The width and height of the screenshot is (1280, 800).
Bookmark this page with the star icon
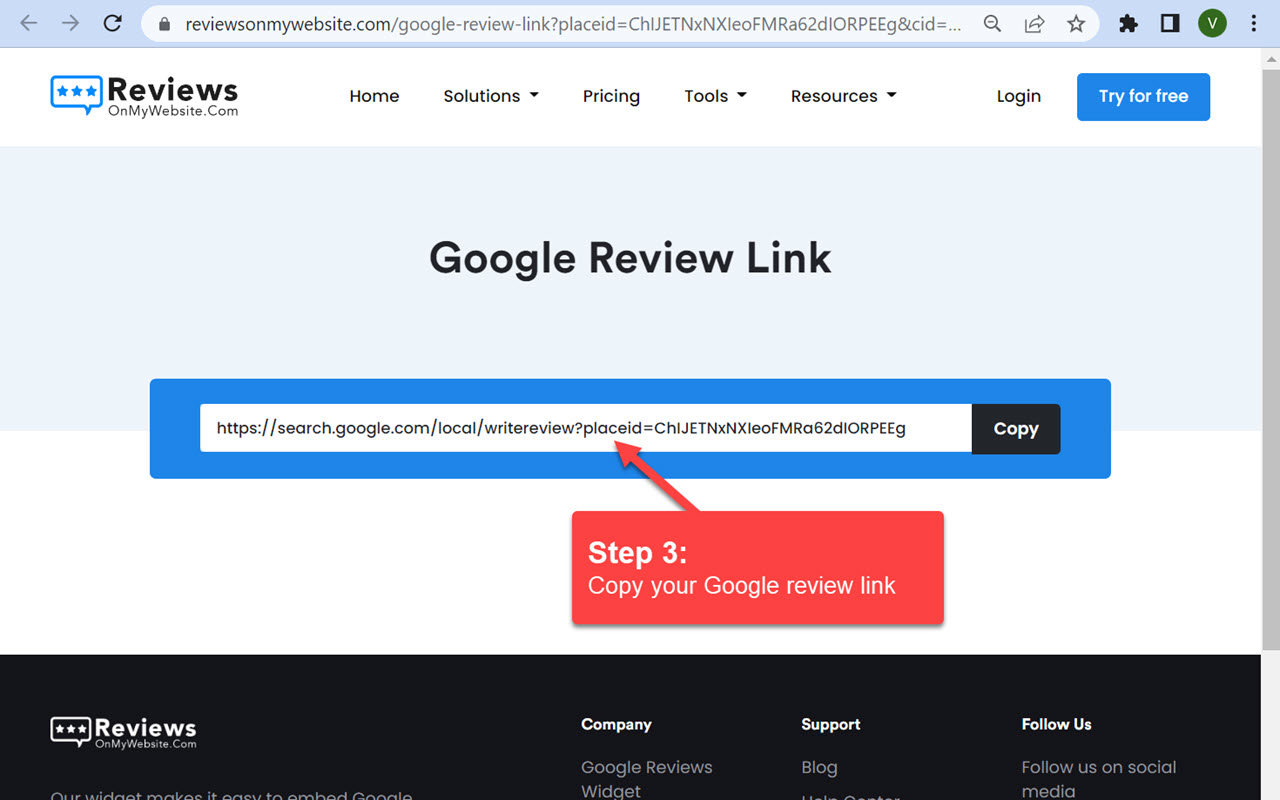[x=1077, y=23]
